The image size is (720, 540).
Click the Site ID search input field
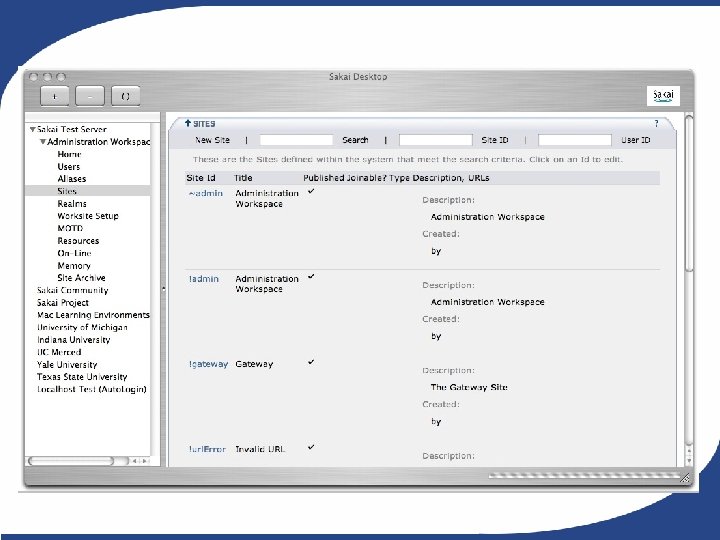pos(435,140)
